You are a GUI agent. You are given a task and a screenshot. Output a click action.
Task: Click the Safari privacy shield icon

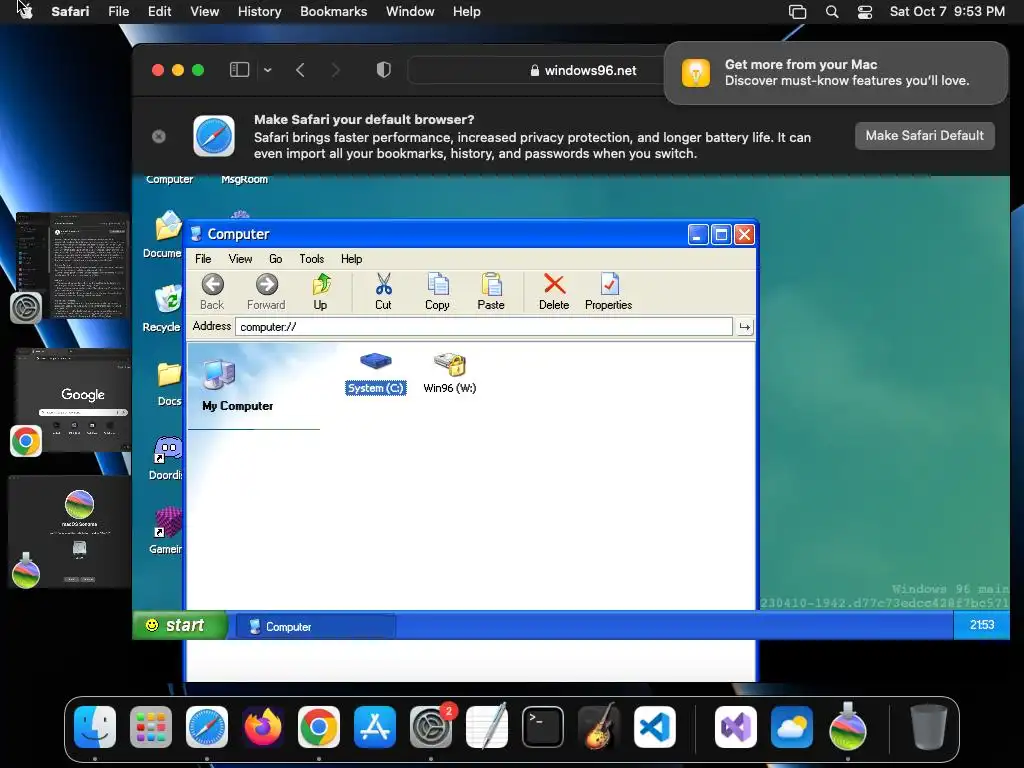tap(384, 70)
